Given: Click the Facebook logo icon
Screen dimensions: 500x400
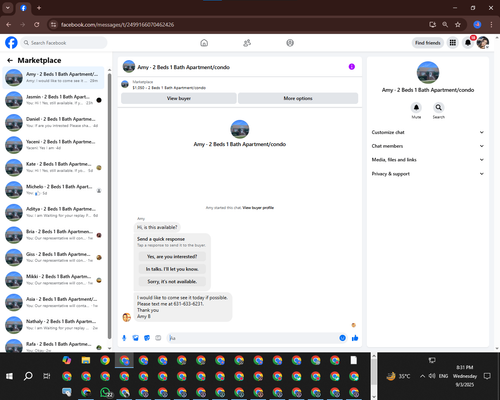Looking at the screenshot, I should coord(11,43).
